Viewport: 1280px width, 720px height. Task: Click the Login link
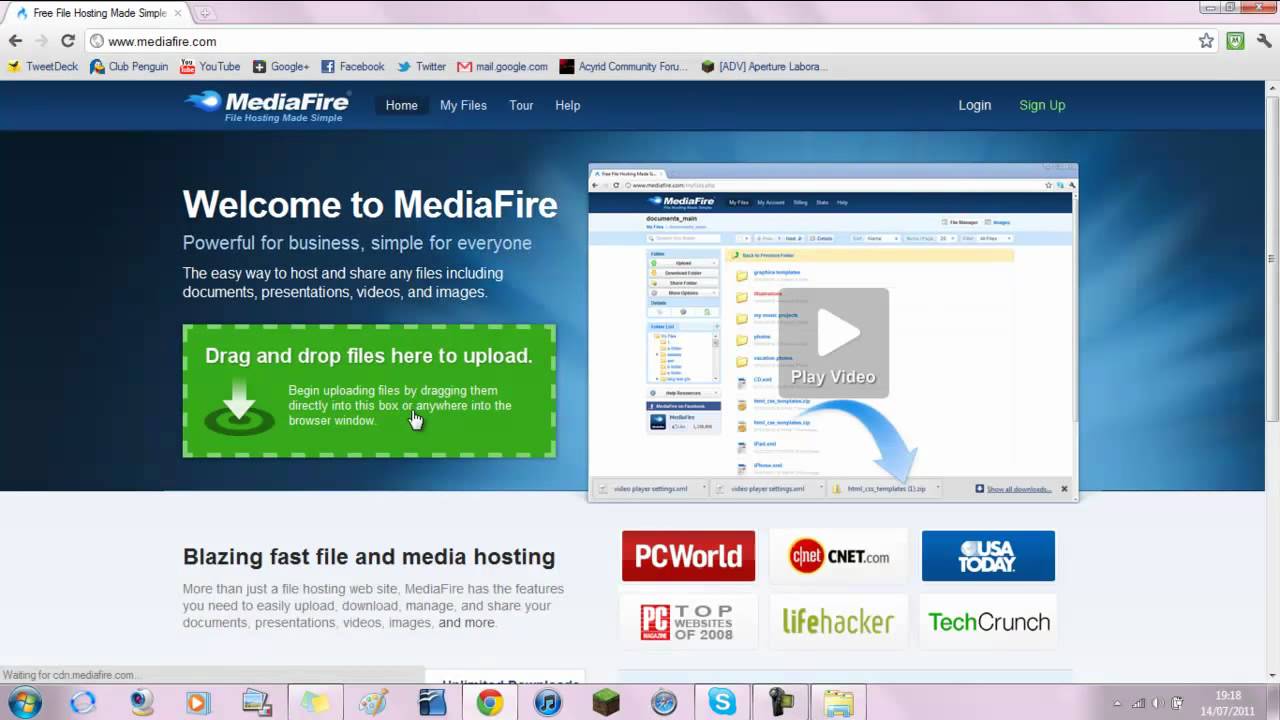[975, 105]
